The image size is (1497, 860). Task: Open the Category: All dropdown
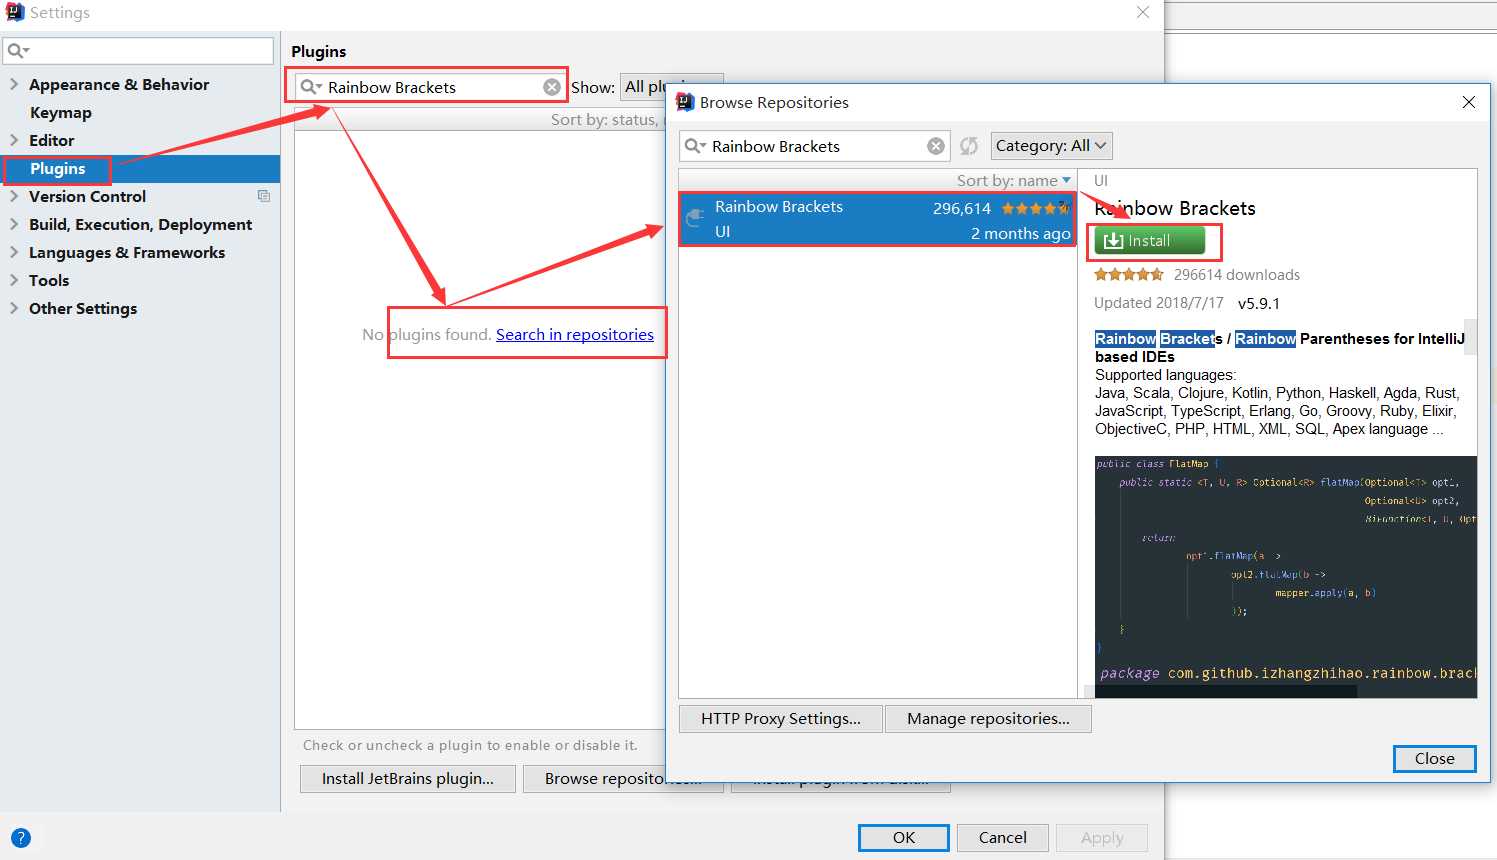tap(1051, 146)
